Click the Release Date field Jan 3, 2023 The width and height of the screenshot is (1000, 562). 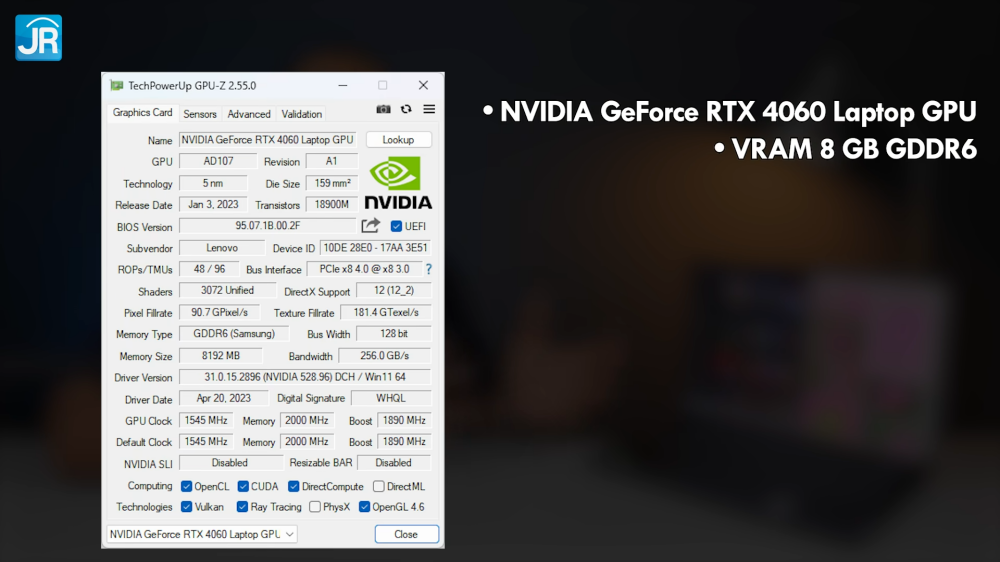tap(213, 204)
